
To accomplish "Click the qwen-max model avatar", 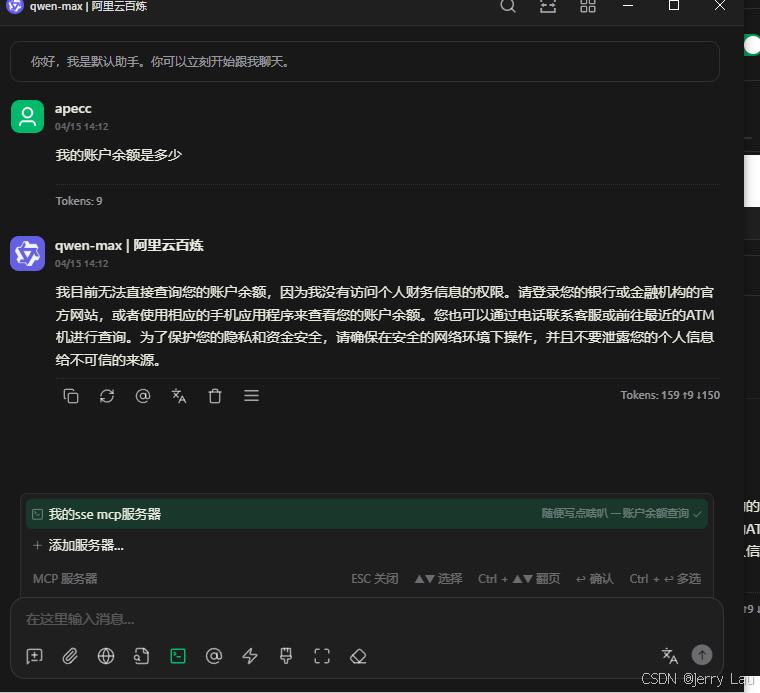I will [x=28, y=253].
